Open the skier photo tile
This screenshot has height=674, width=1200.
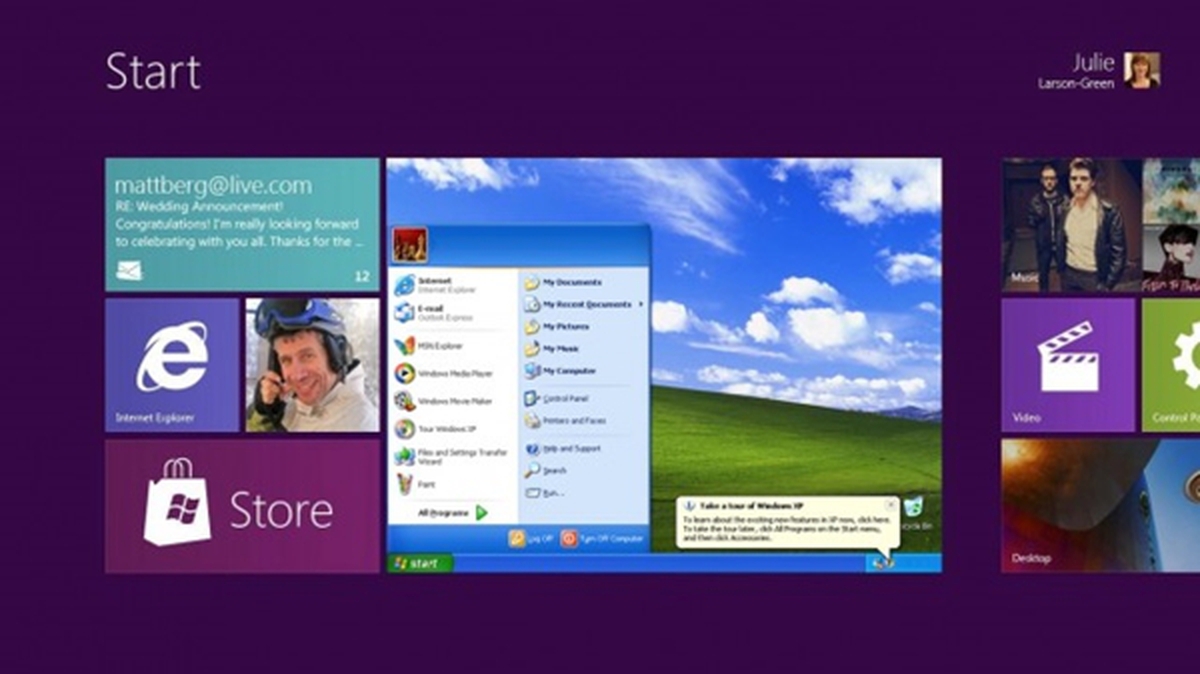click(313, 365)
